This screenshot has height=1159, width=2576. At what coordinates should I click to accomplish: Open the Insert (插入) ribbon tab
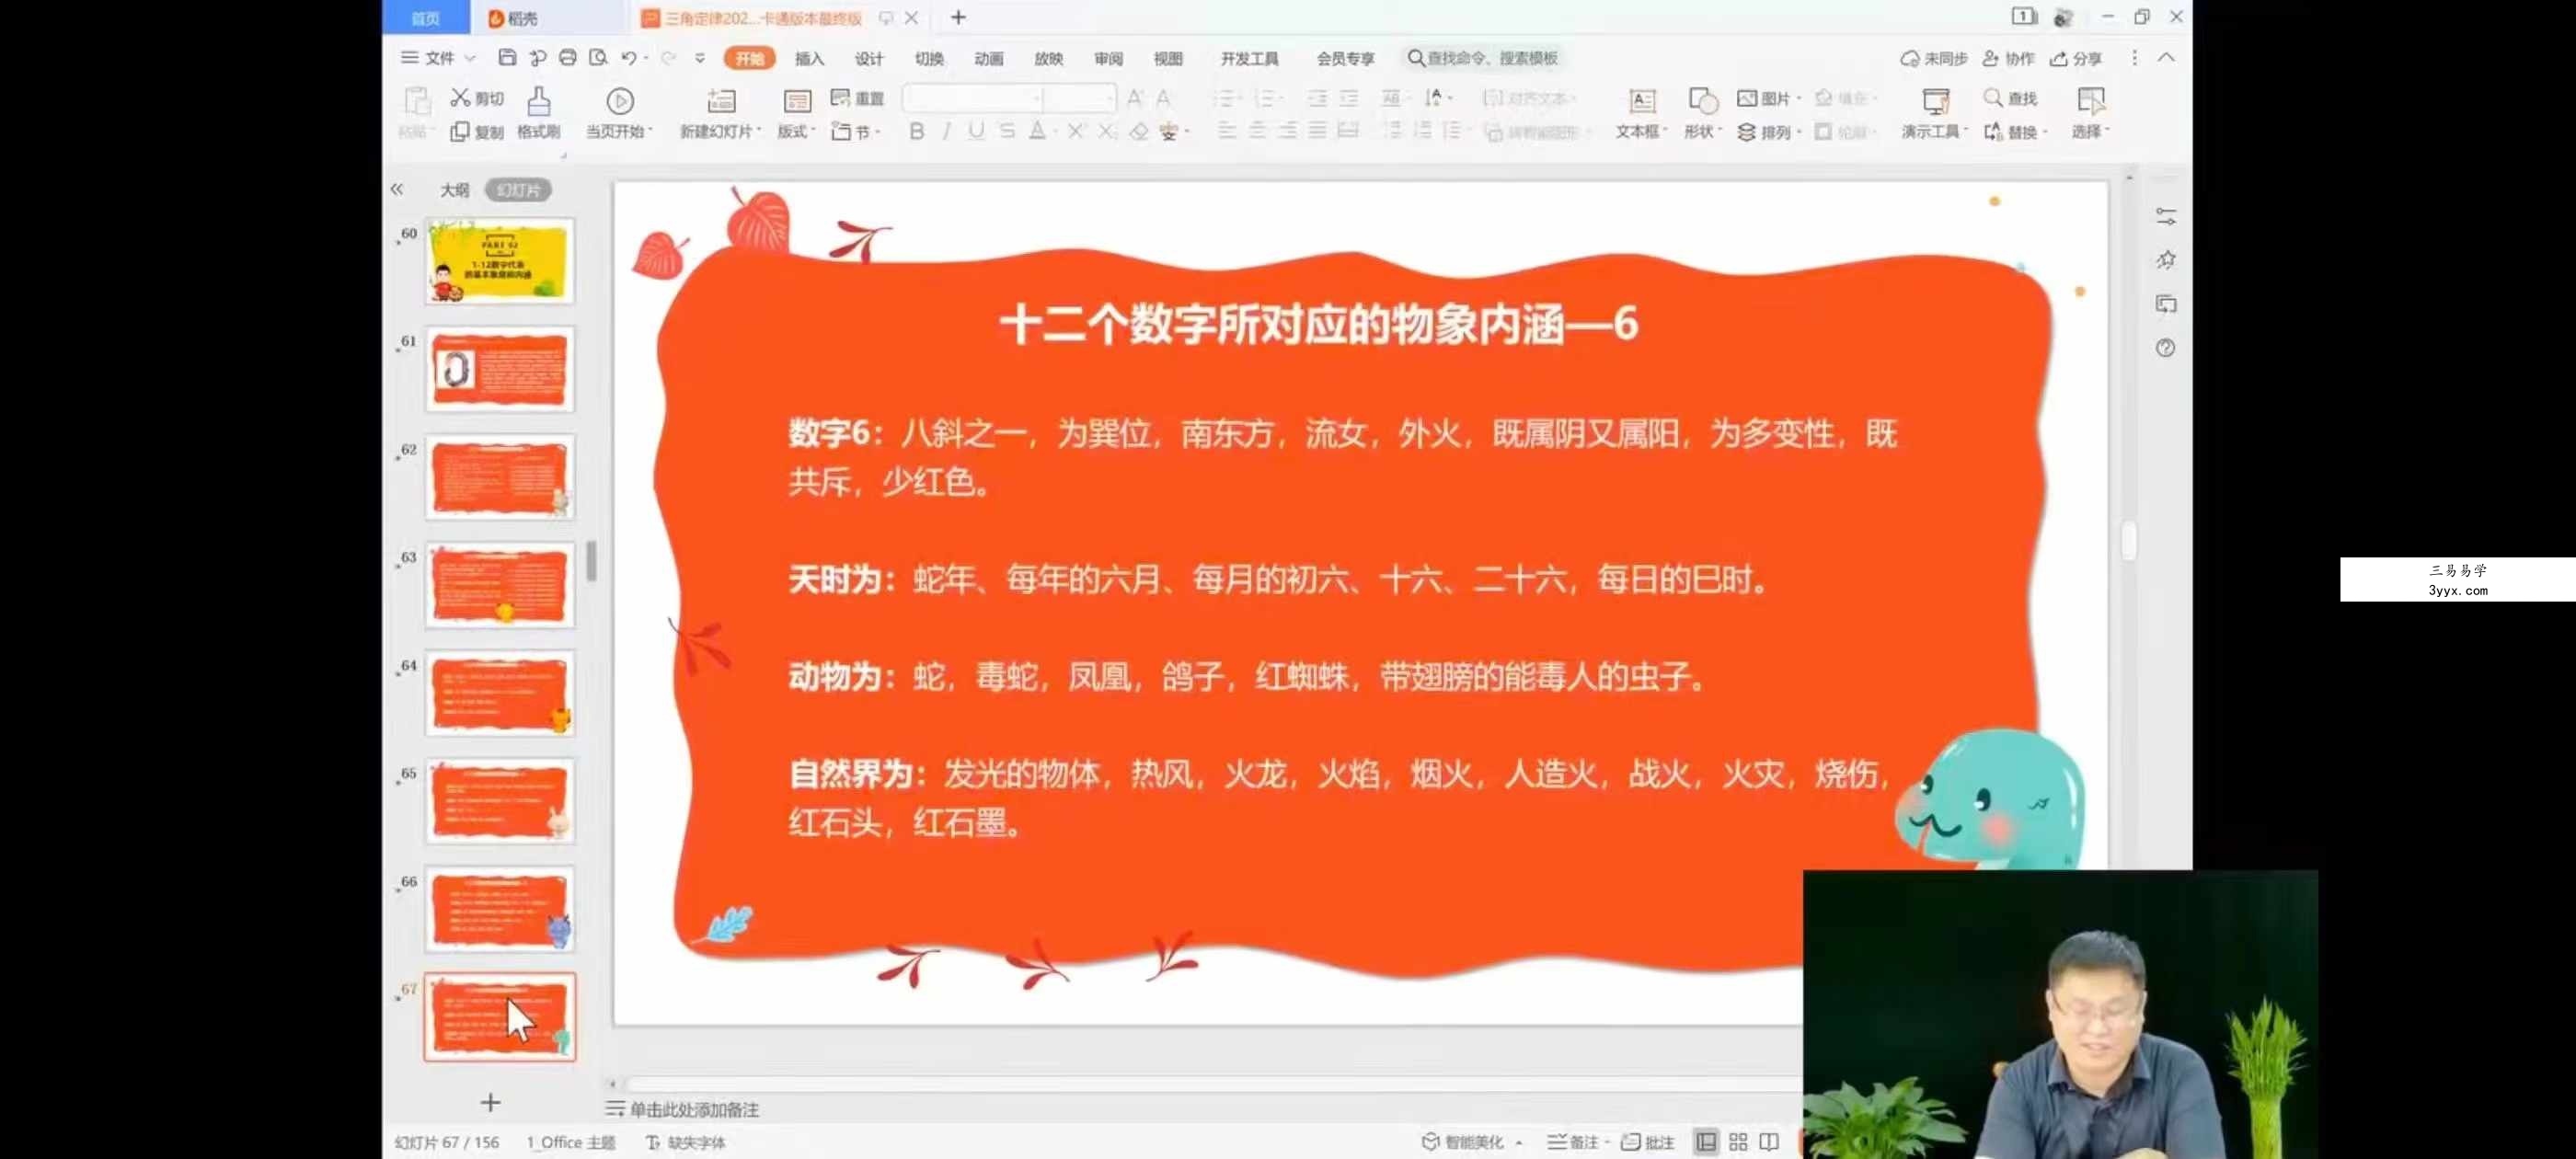(x=809, y=58)
